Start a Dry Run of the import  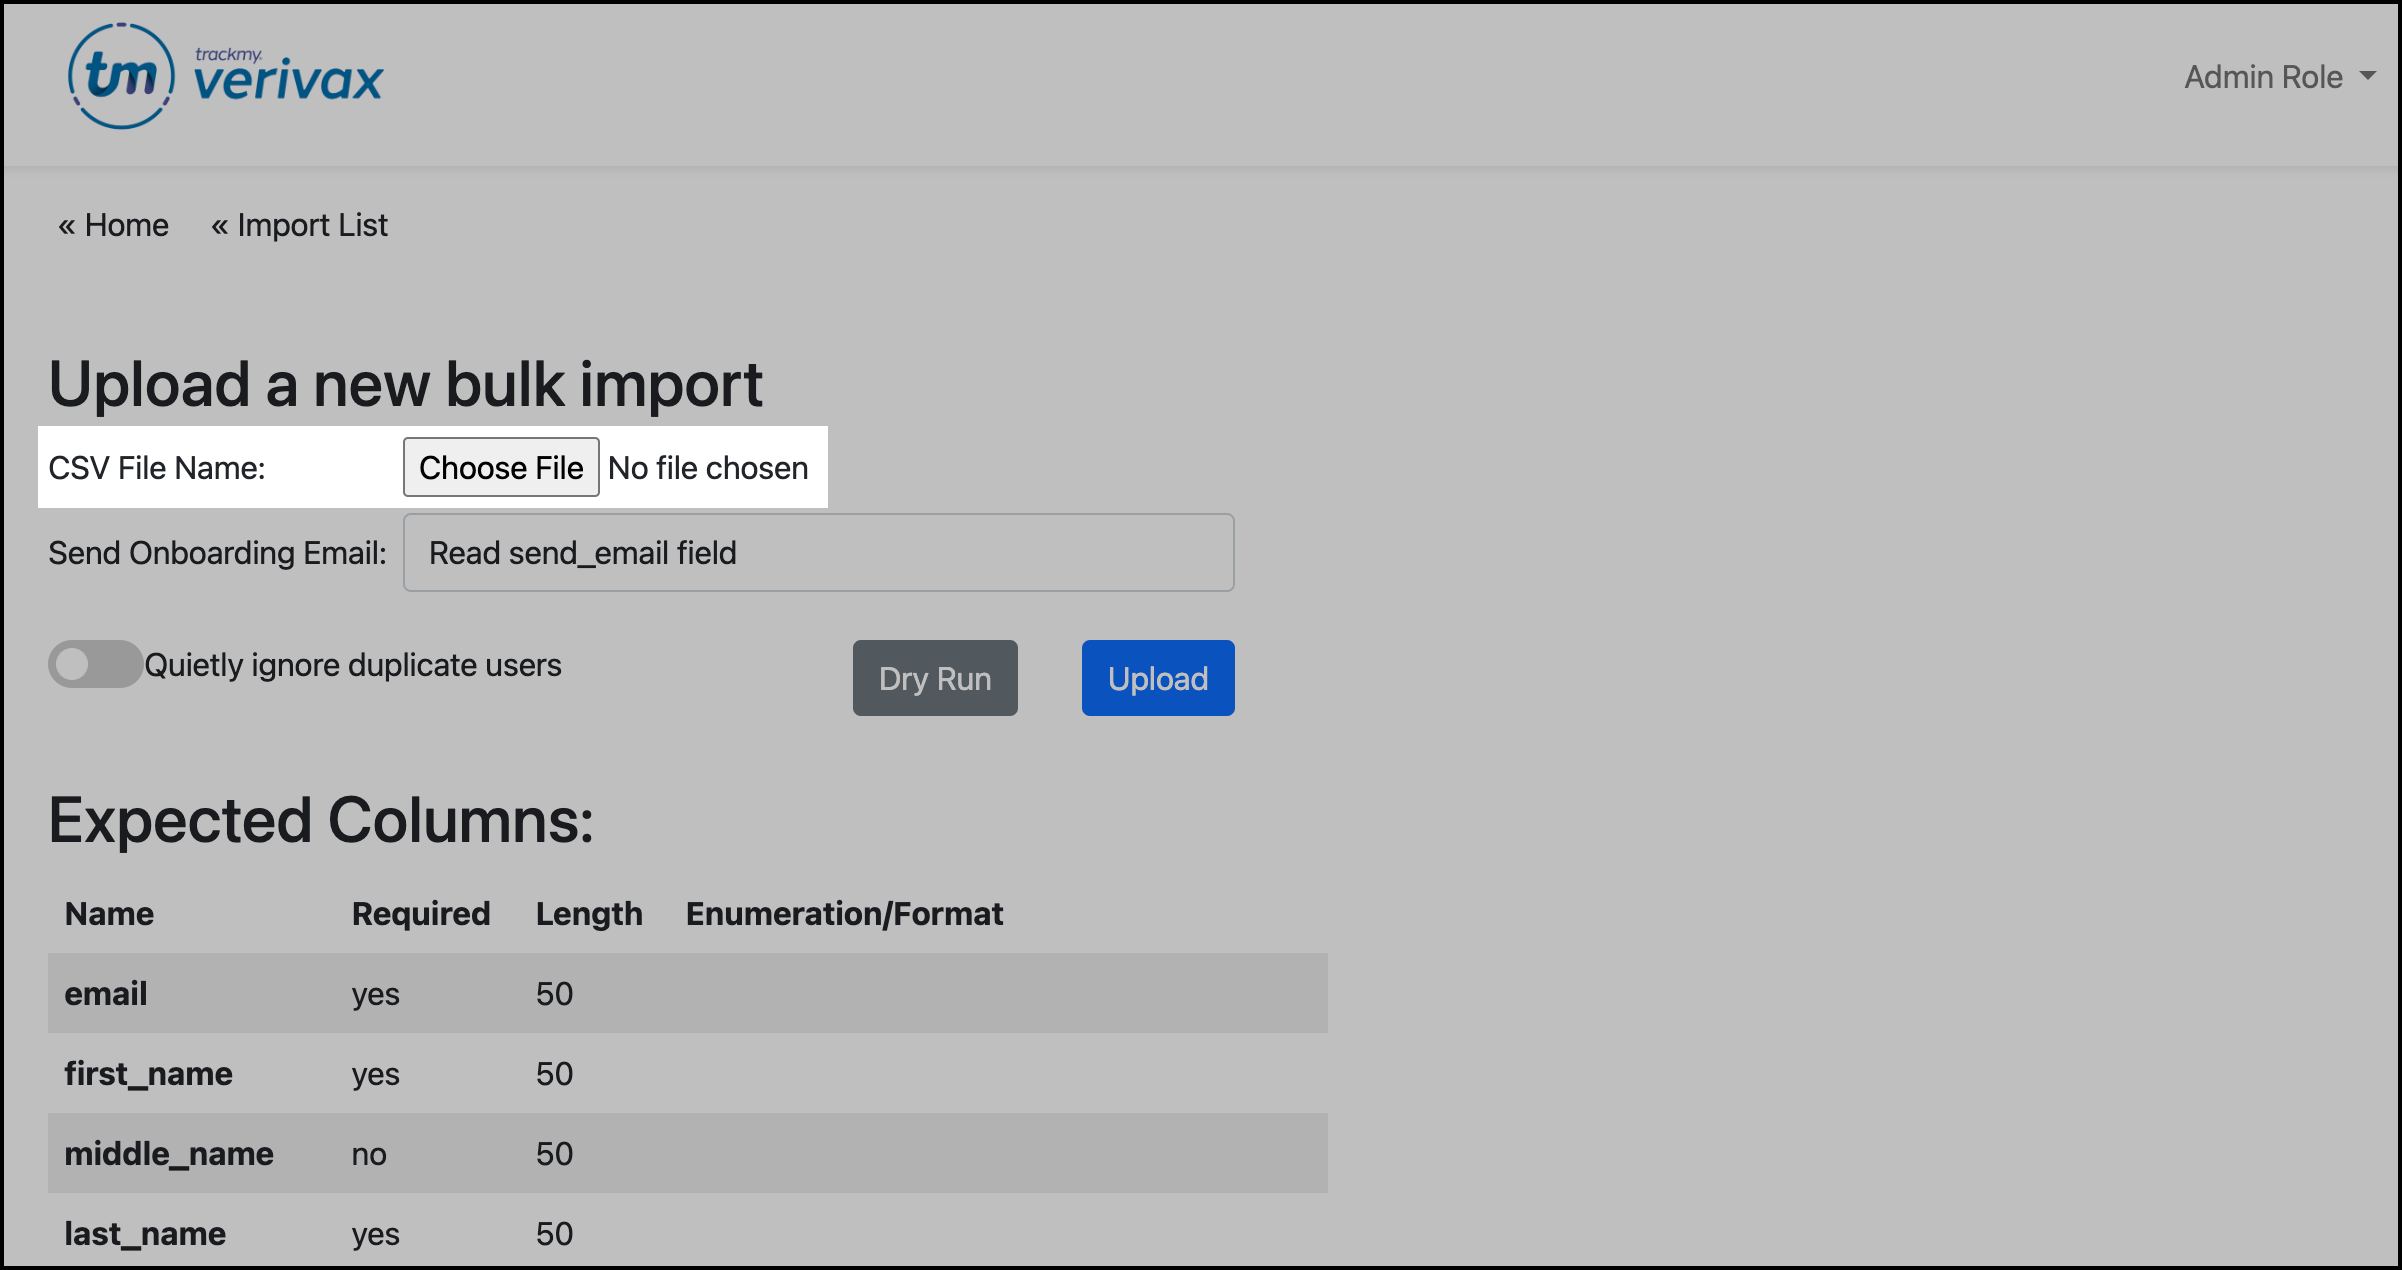[934, 678]
